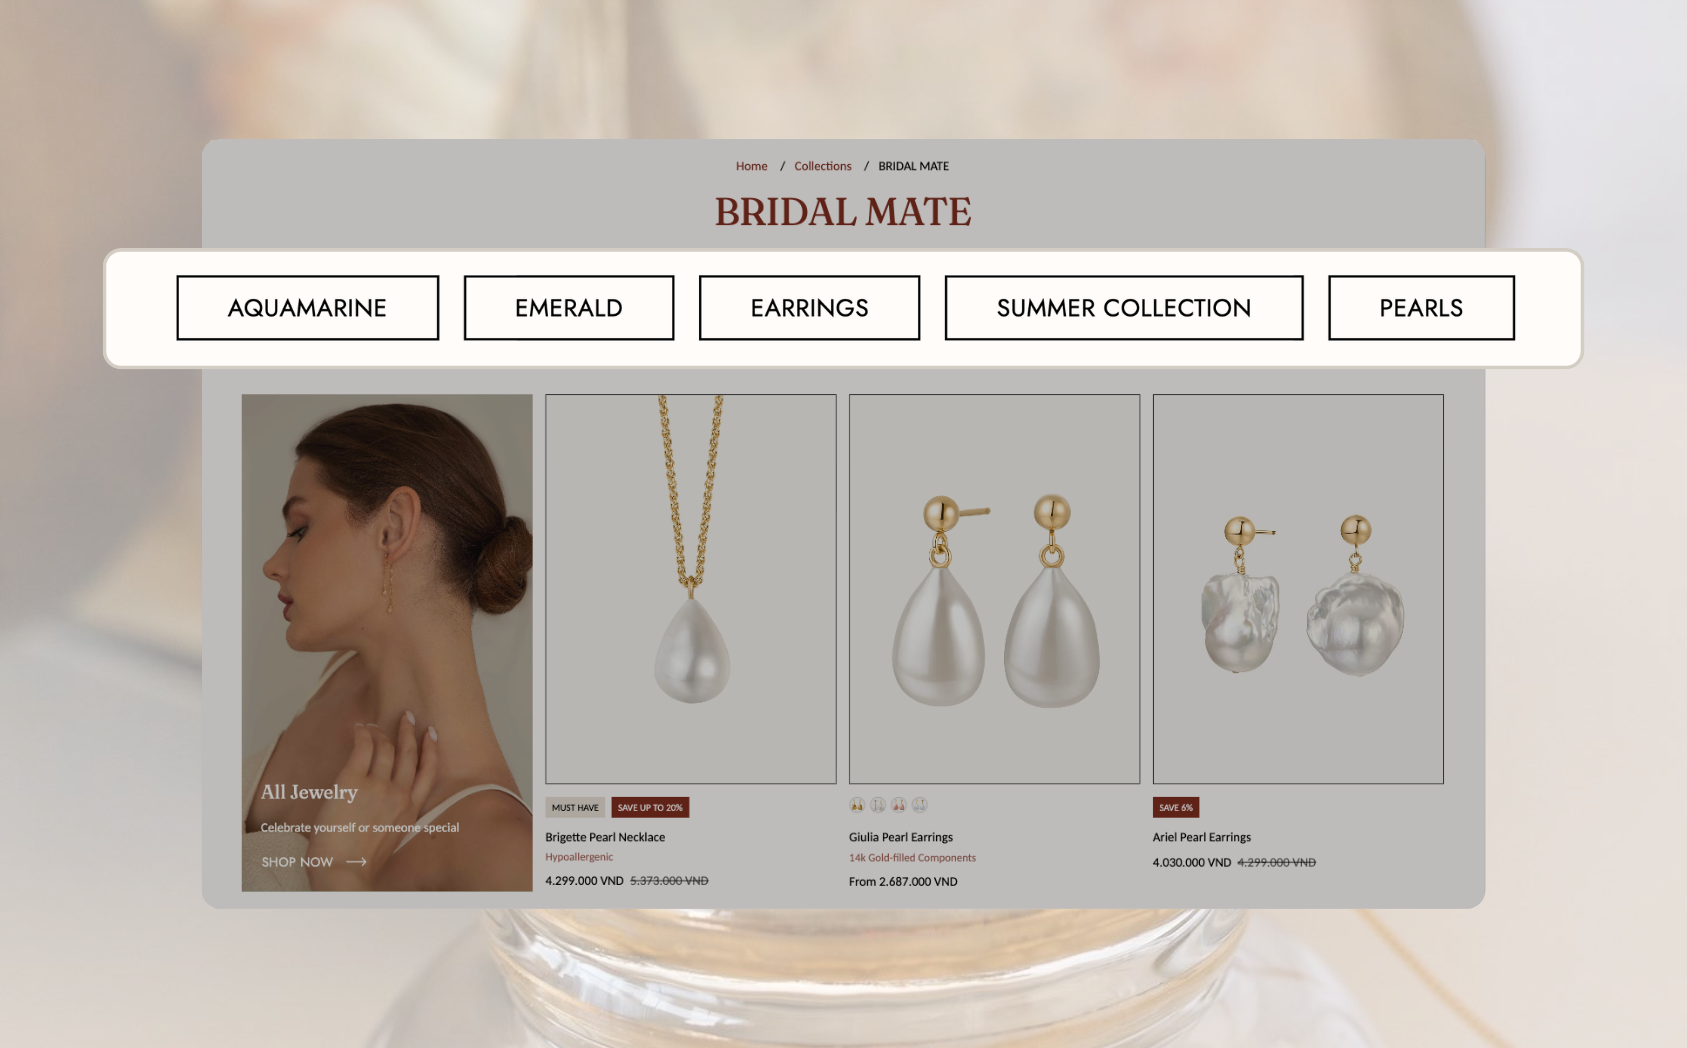This screenshot has height=1048, width=1687.
Task: Click the Shop Now arrow icon
Action: [356, 862]
